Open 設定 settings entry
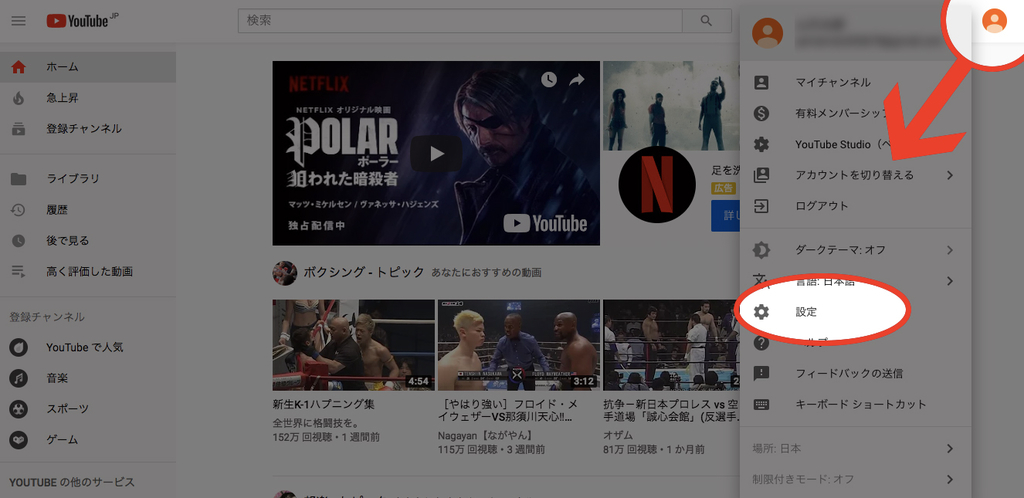Viewport: 1024px width, 498px height. click(856, 312)
